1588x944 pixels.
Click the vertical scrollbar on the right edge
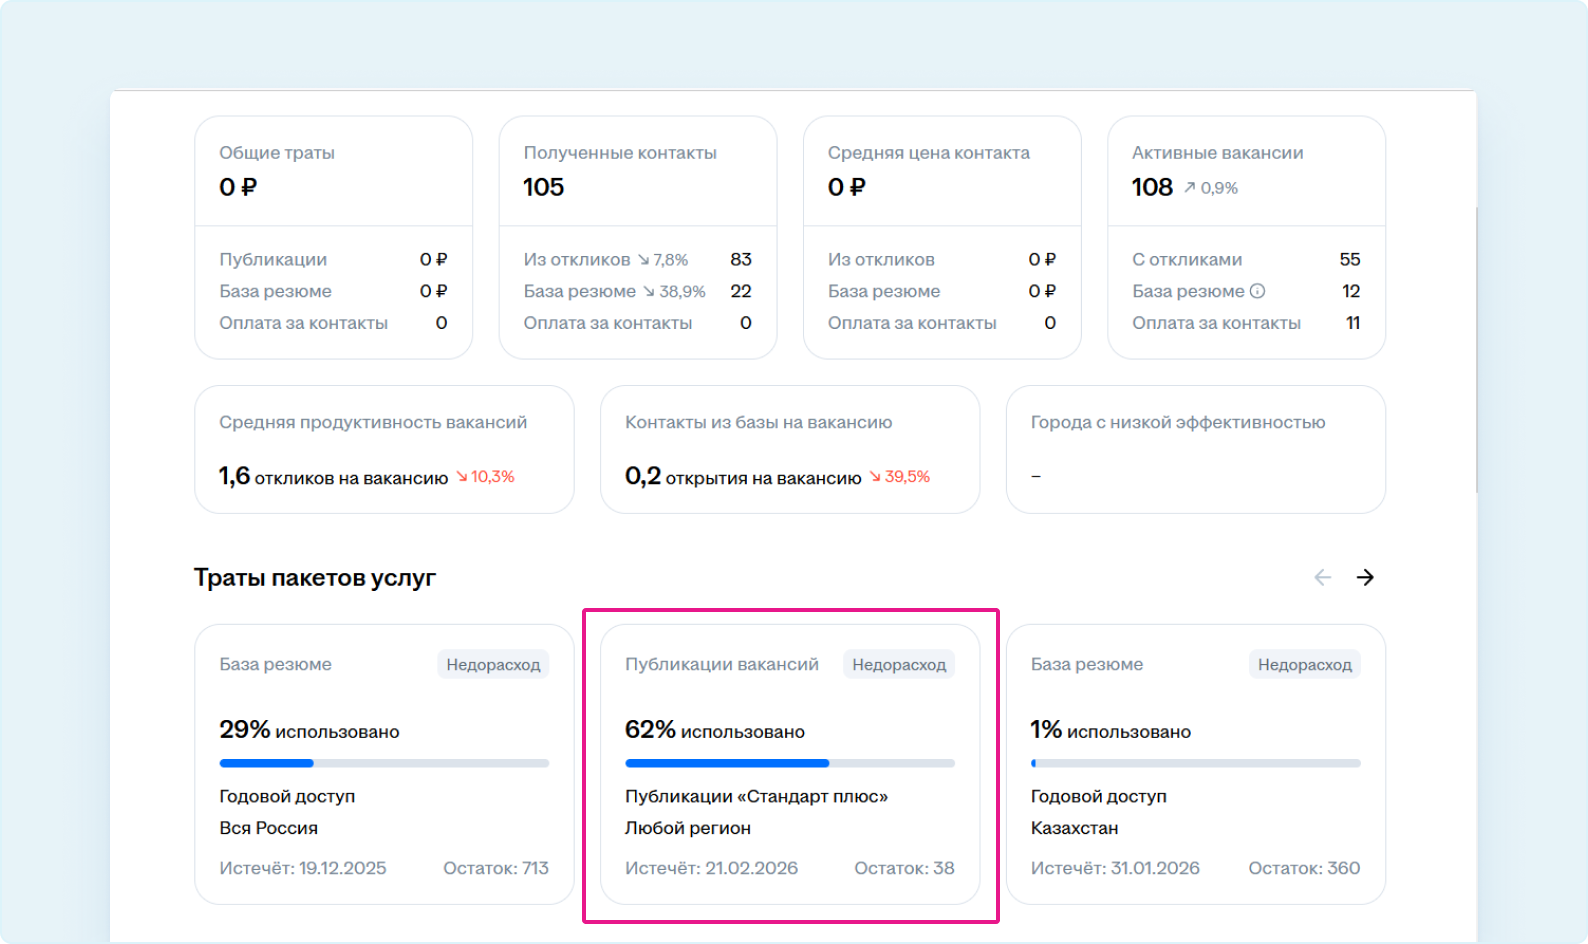point(1476,350)
